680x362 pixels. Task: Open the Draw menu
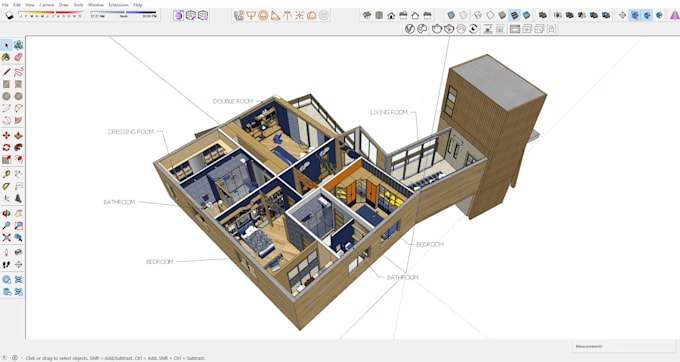[64, 4]
